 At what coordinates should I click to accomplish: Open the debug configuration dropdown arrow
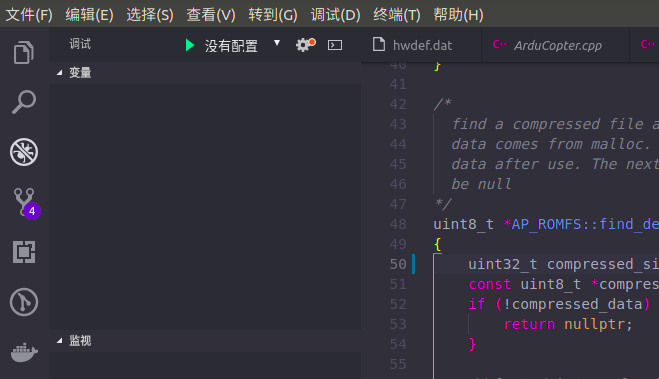click(277, 43)
